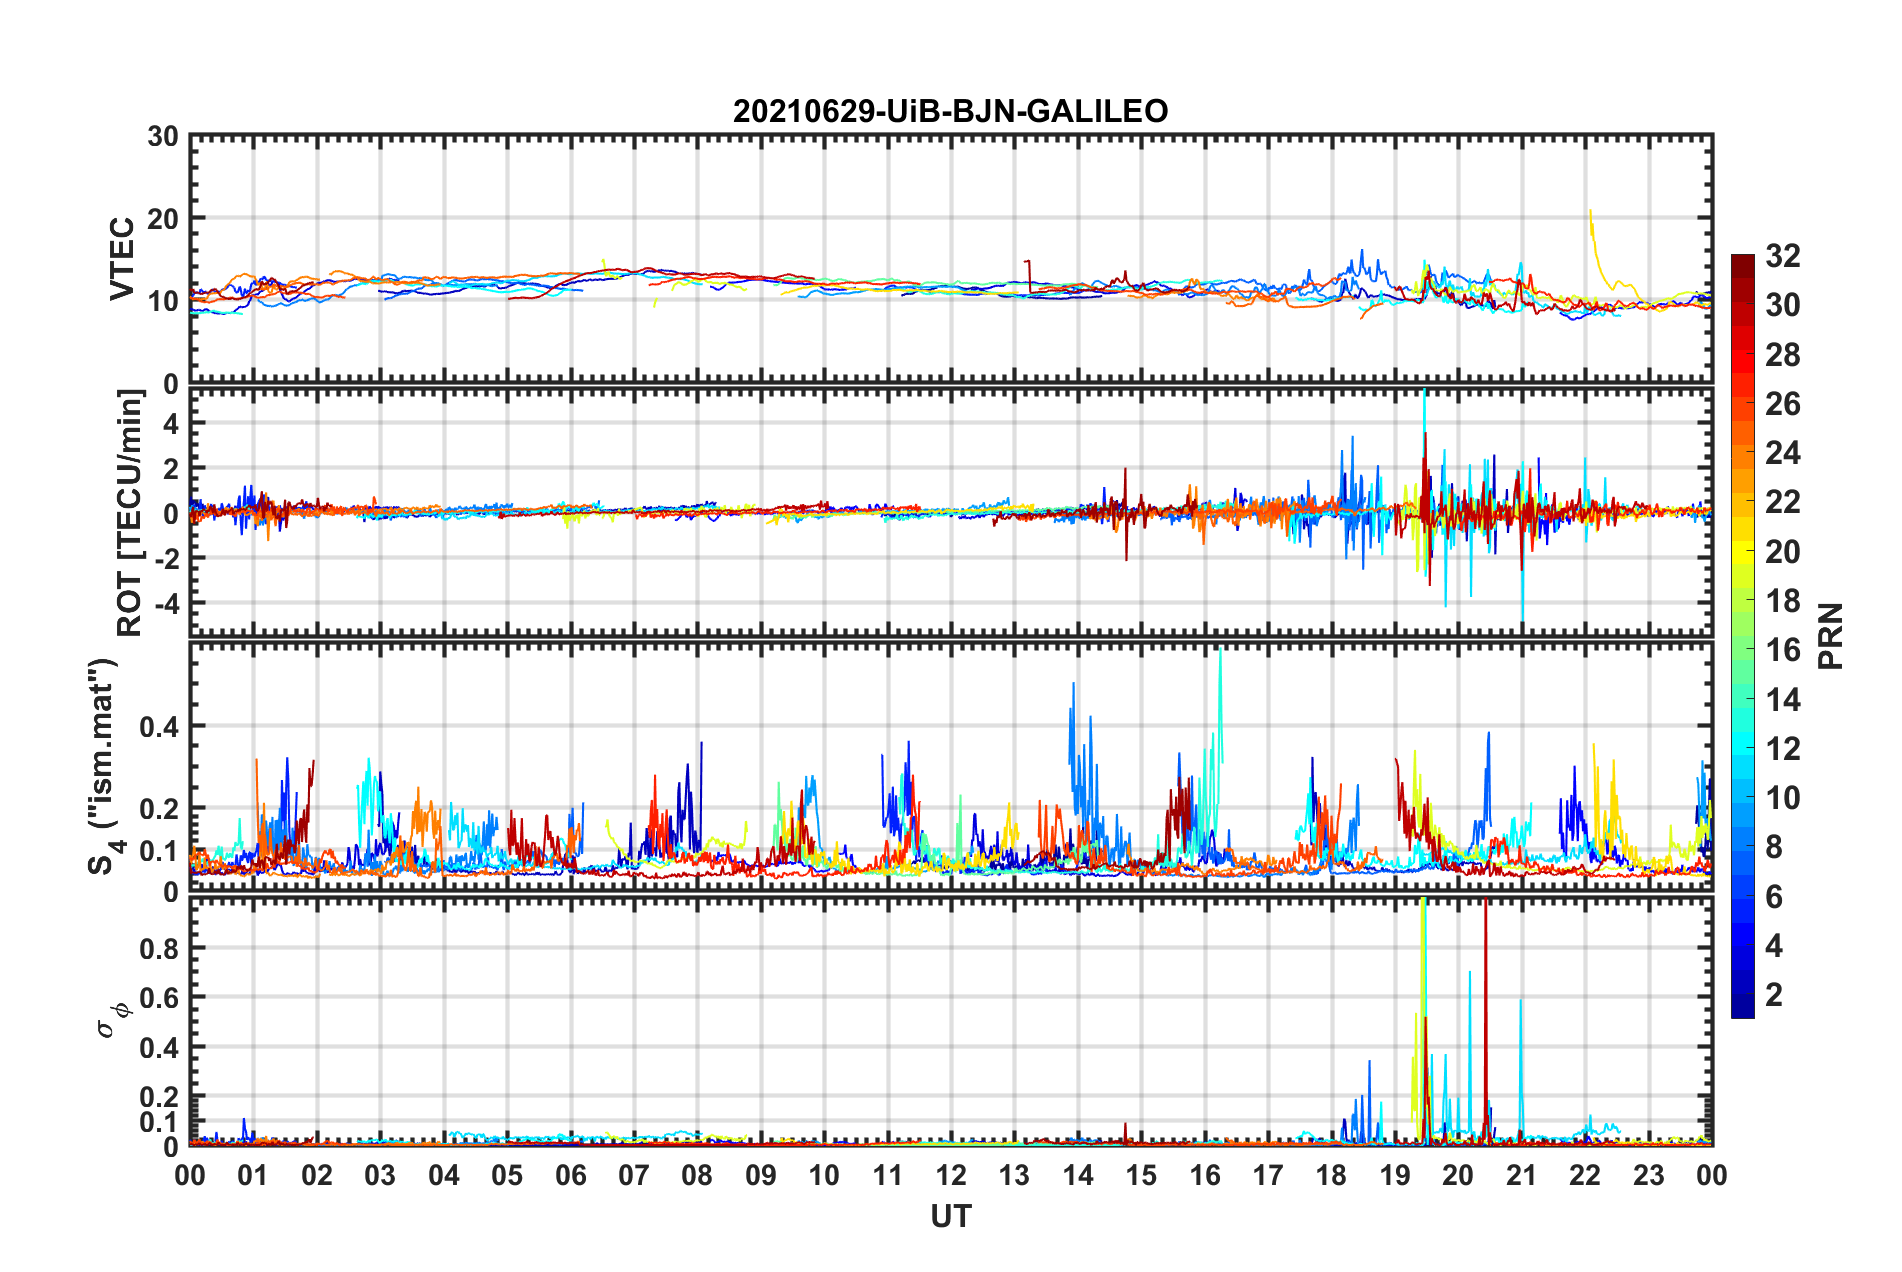Click sigma phi y-axis tick 0.8
This screenshot has width=1902, height=1272.
coord(159,948)
